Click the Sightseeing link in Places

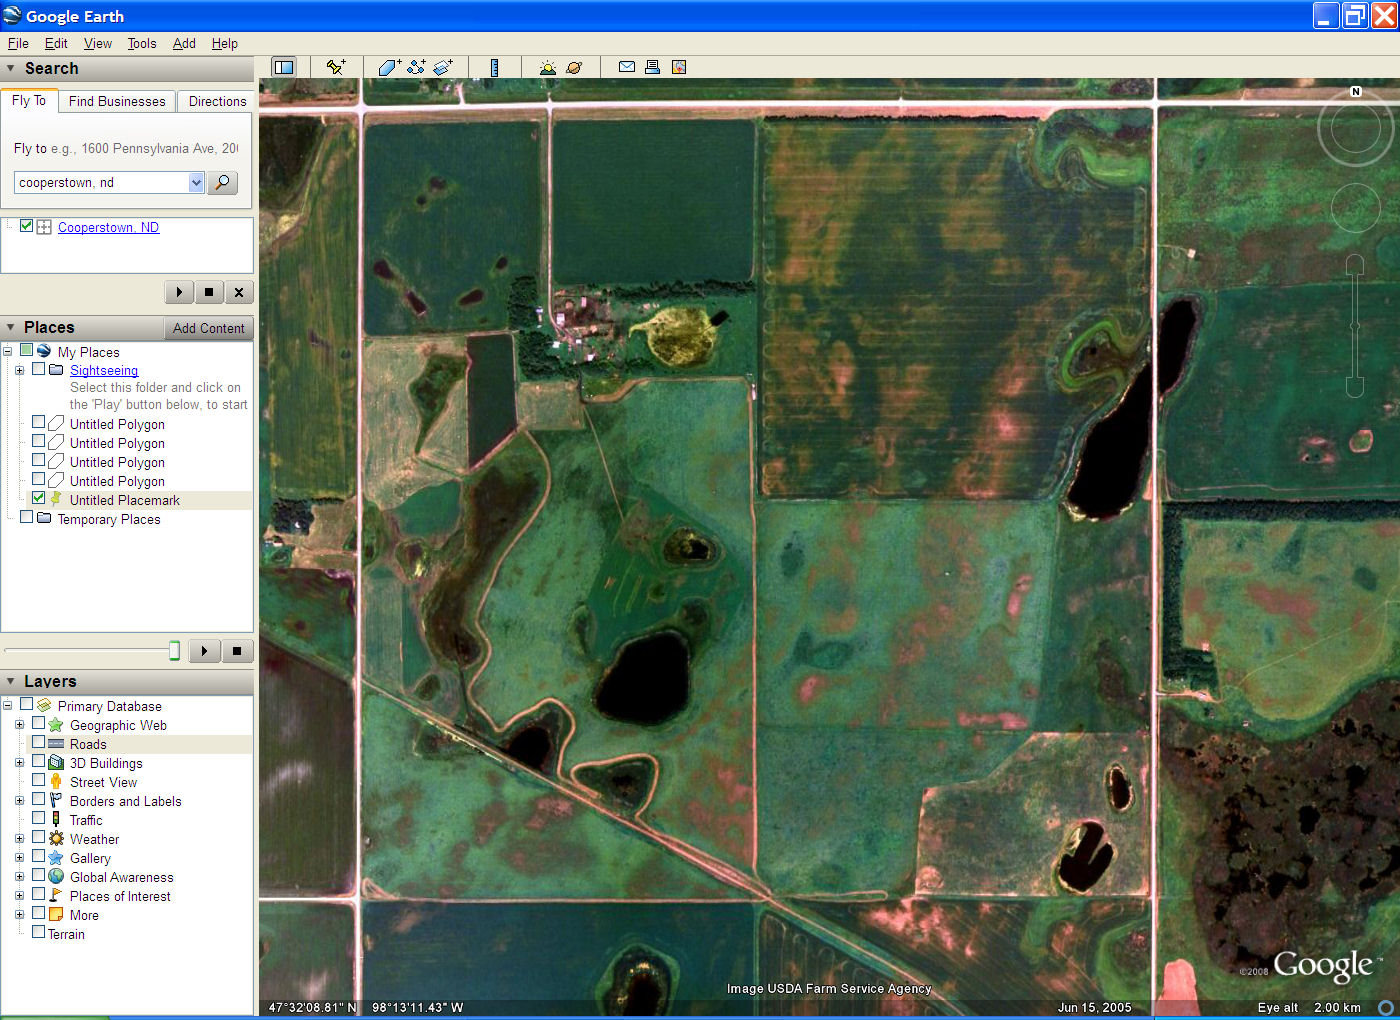(104, 370)
